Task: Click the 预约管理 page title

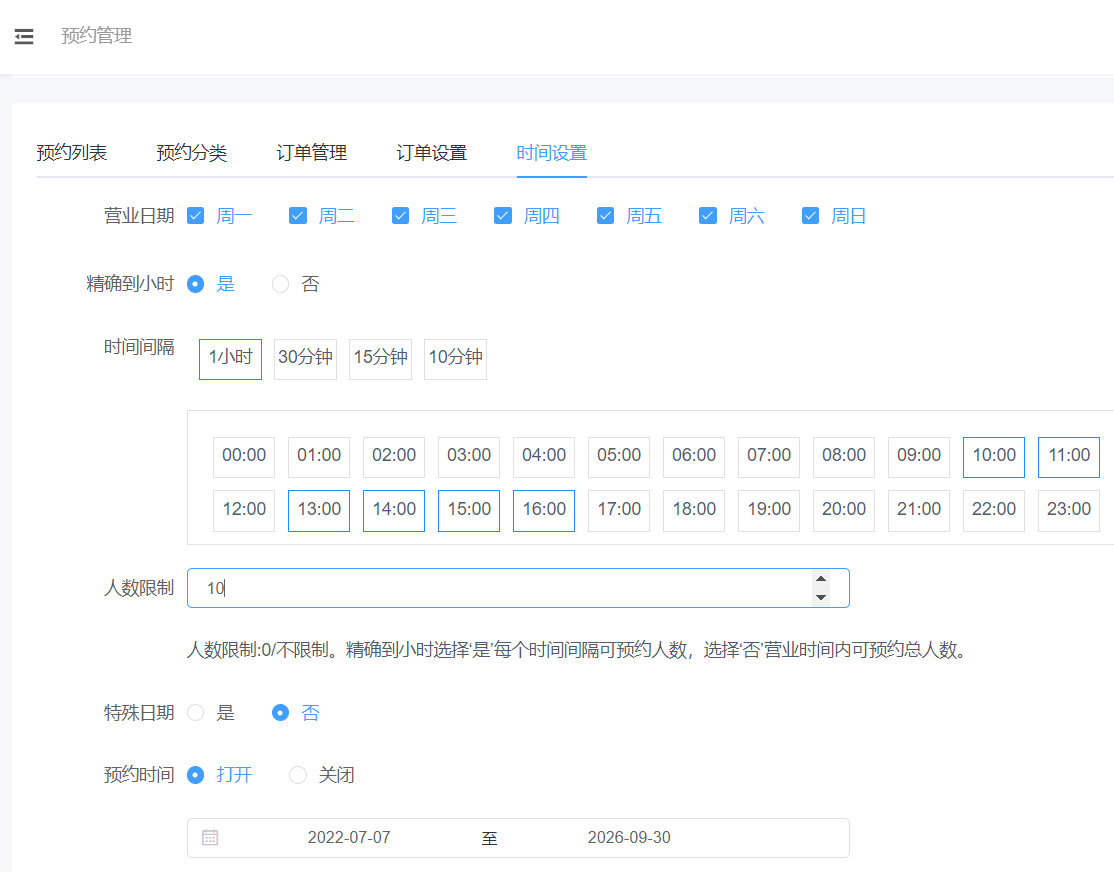Action: pyautogui.click(x=97, y=36)
